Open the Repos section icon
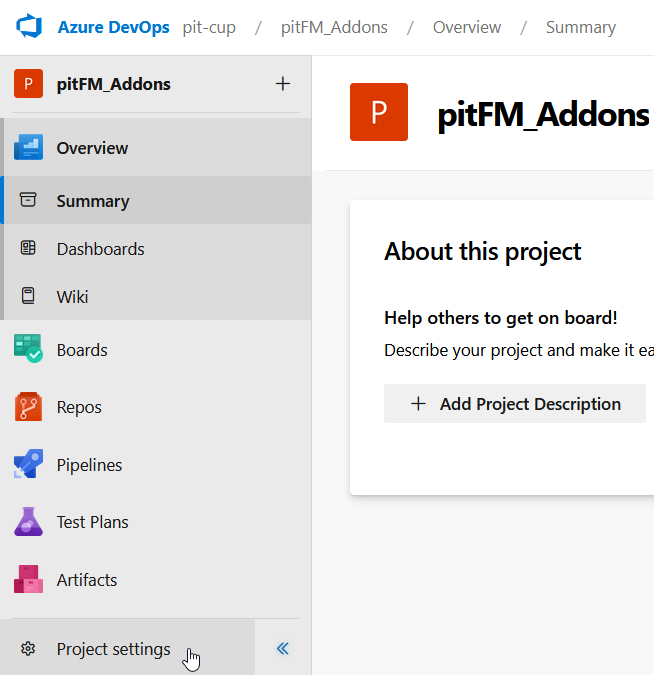654x675 pixels. pyautogui.click(x=28, y=407)
